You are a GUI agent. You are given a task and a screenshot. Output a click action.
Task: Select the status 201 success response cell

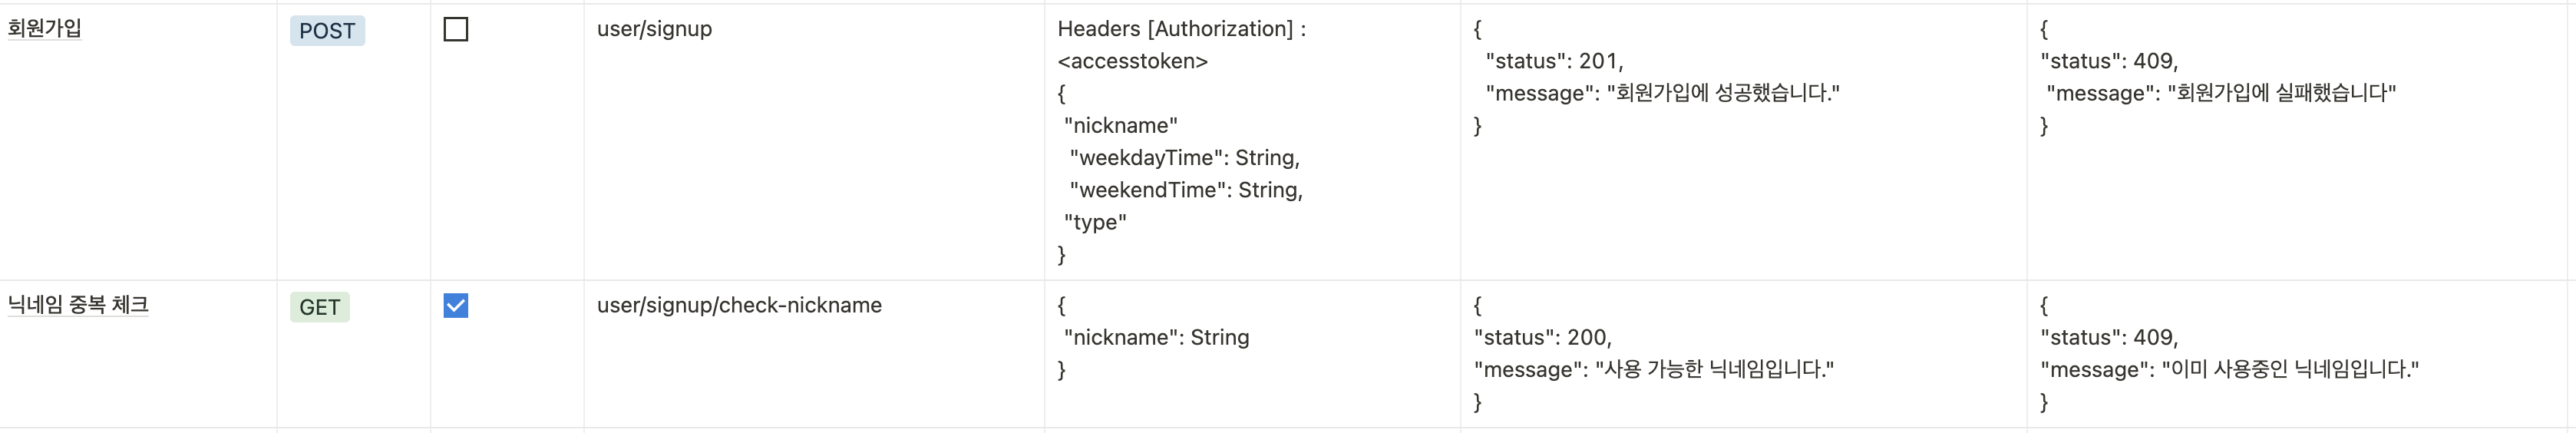coord(1743,142)
